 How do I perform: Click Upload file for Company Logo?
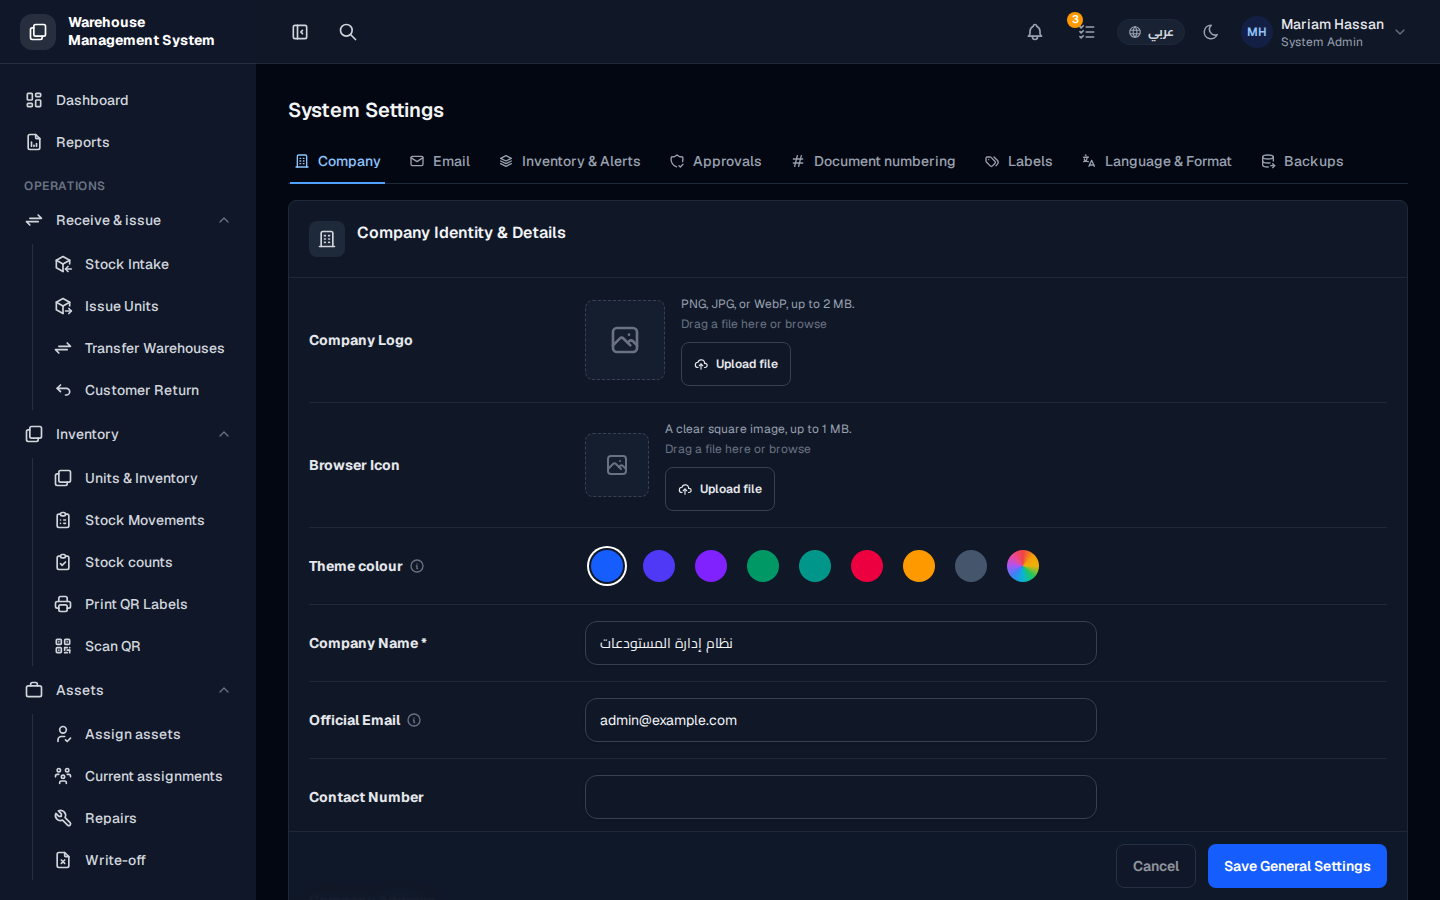736,364
